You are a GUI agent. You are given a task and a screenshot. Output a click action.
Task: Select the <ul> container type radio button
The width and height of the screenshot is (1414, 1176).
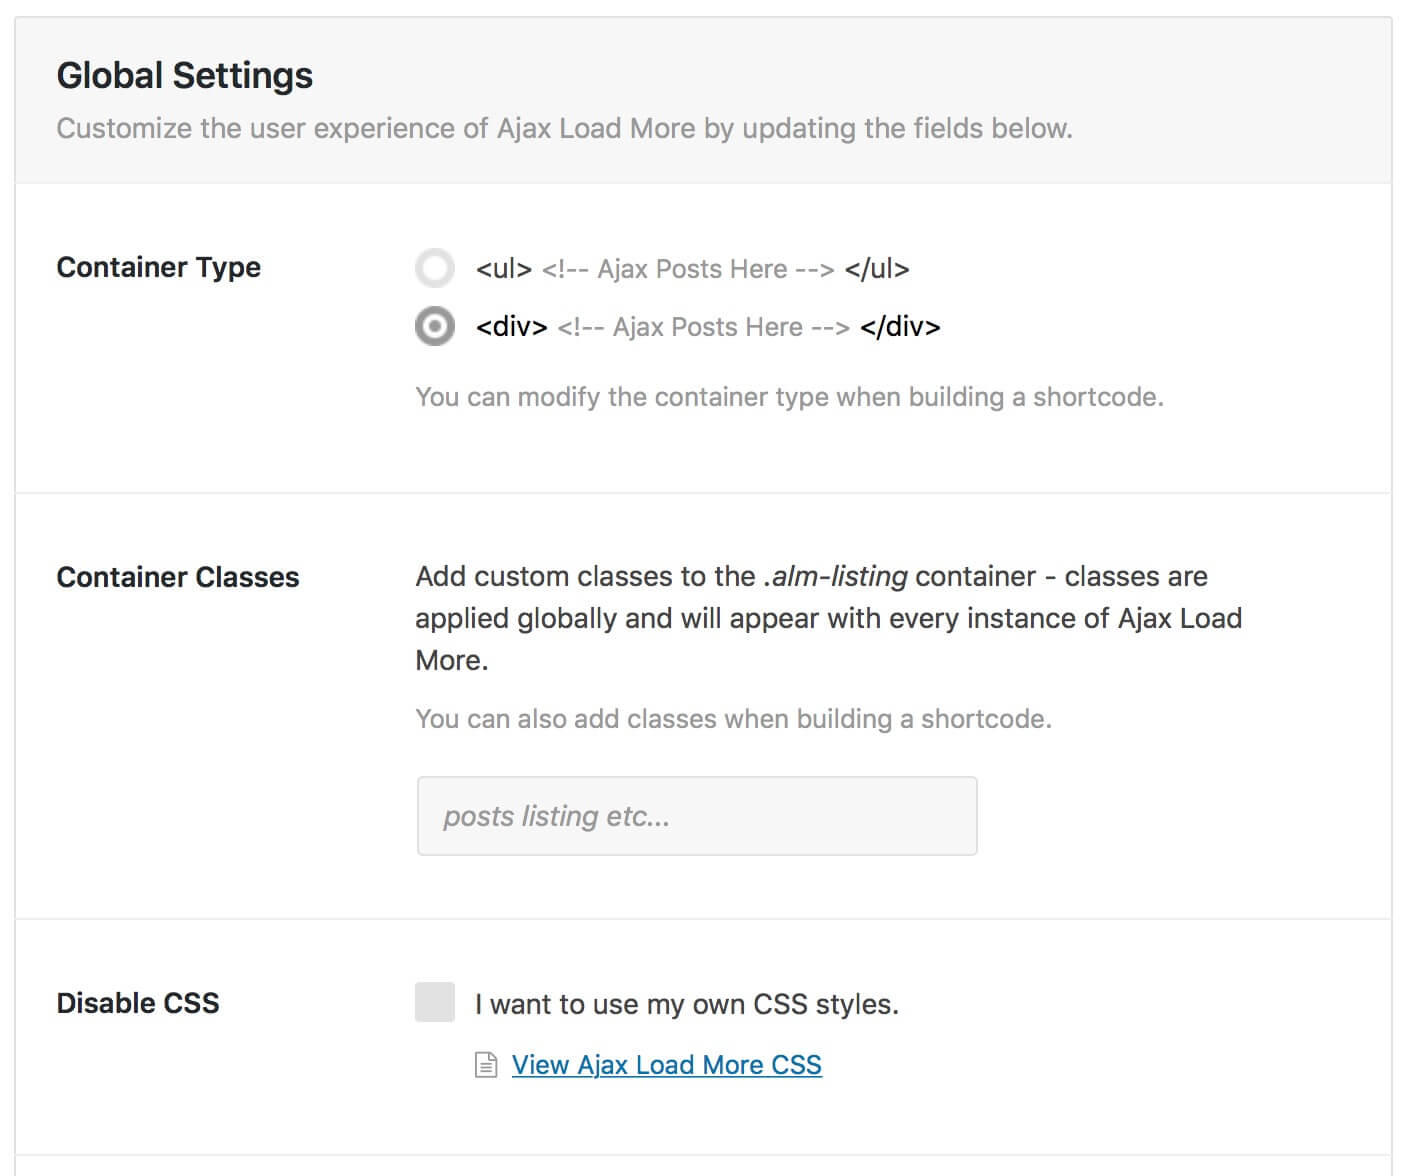click(435, 268)
